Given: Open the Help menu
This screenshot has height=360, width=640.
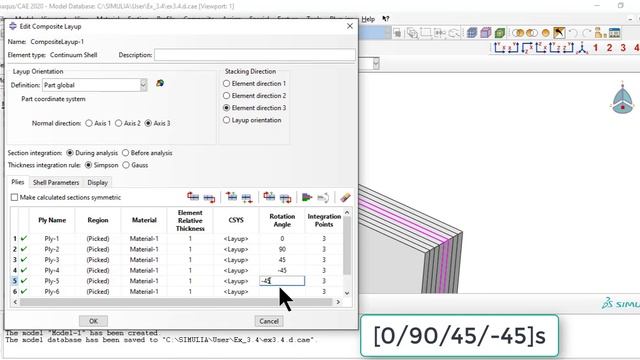Looking at the screenshot, I should [x=368, y=19].
